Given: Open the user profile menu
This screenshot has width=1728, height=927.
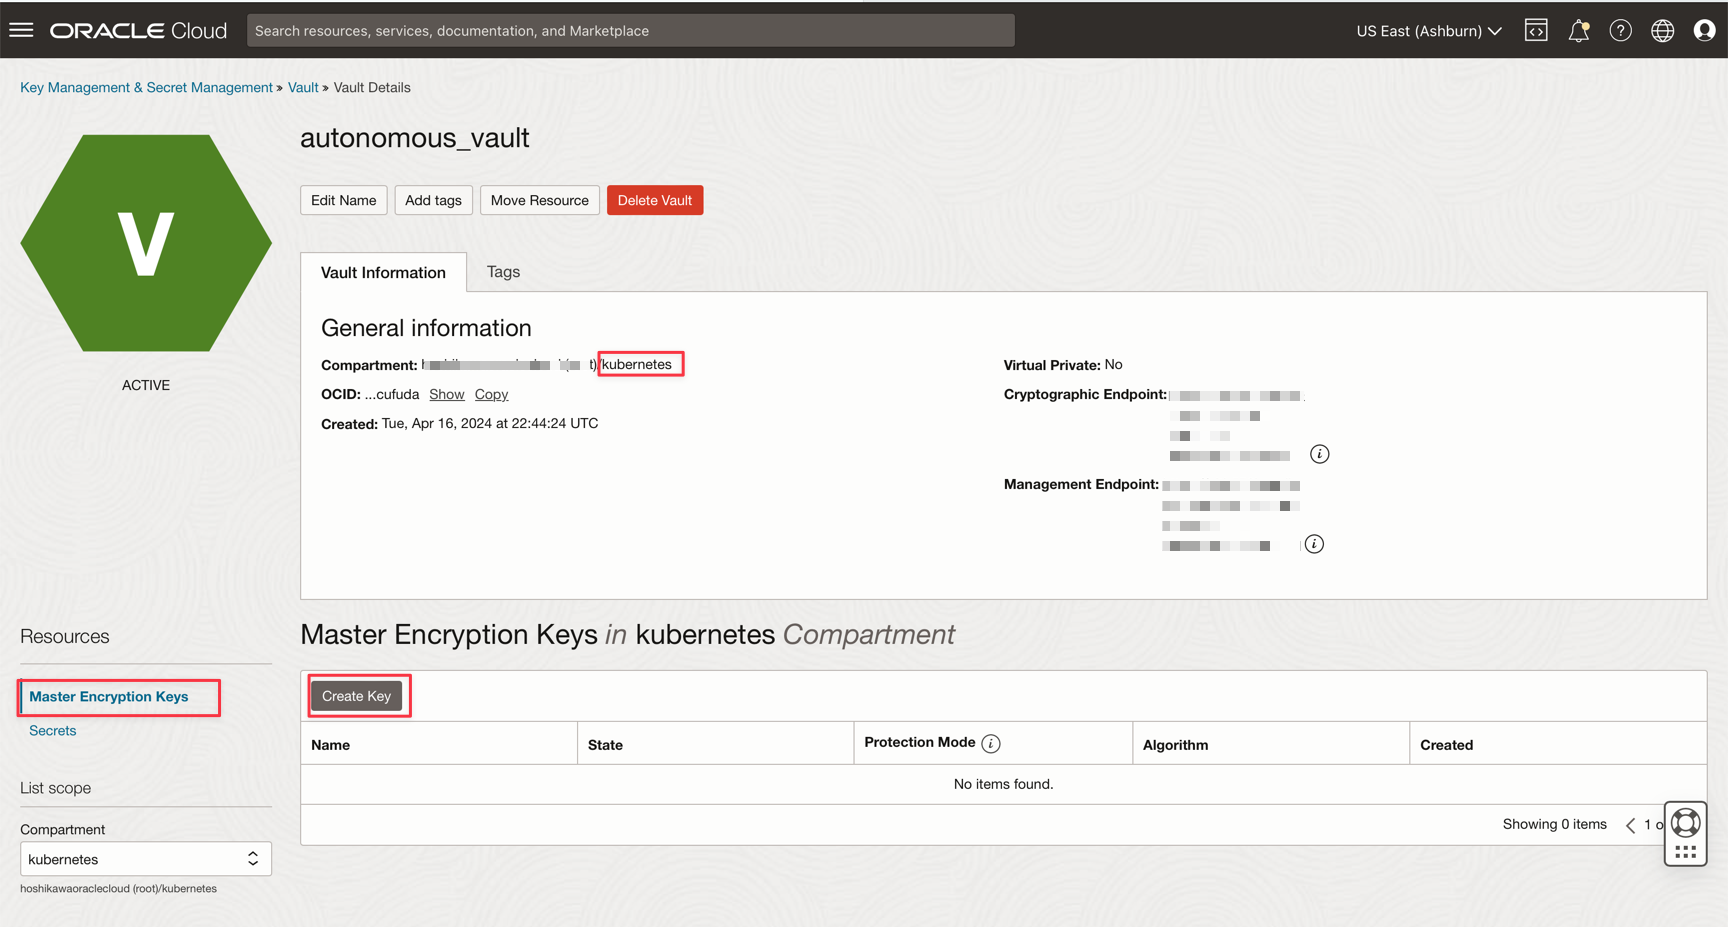Looking at the screenshot, I should pos(1705,31).
